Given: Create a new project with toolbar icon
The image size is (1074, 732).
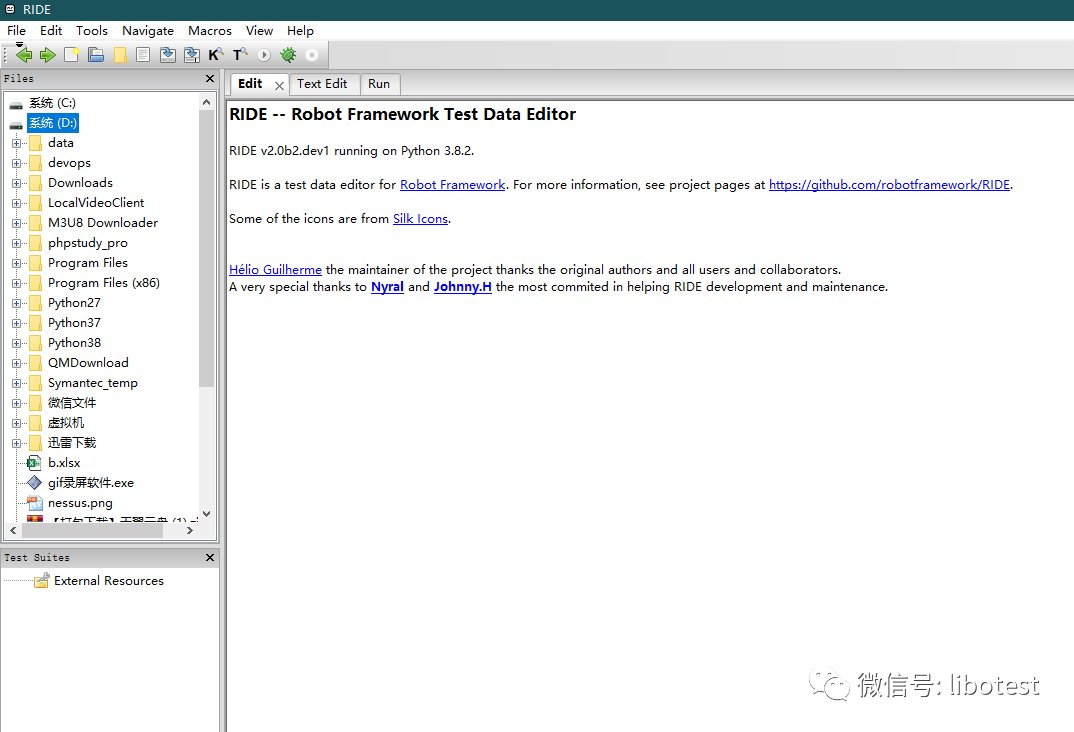Looking at the screenshot, I should click(71, 55).
